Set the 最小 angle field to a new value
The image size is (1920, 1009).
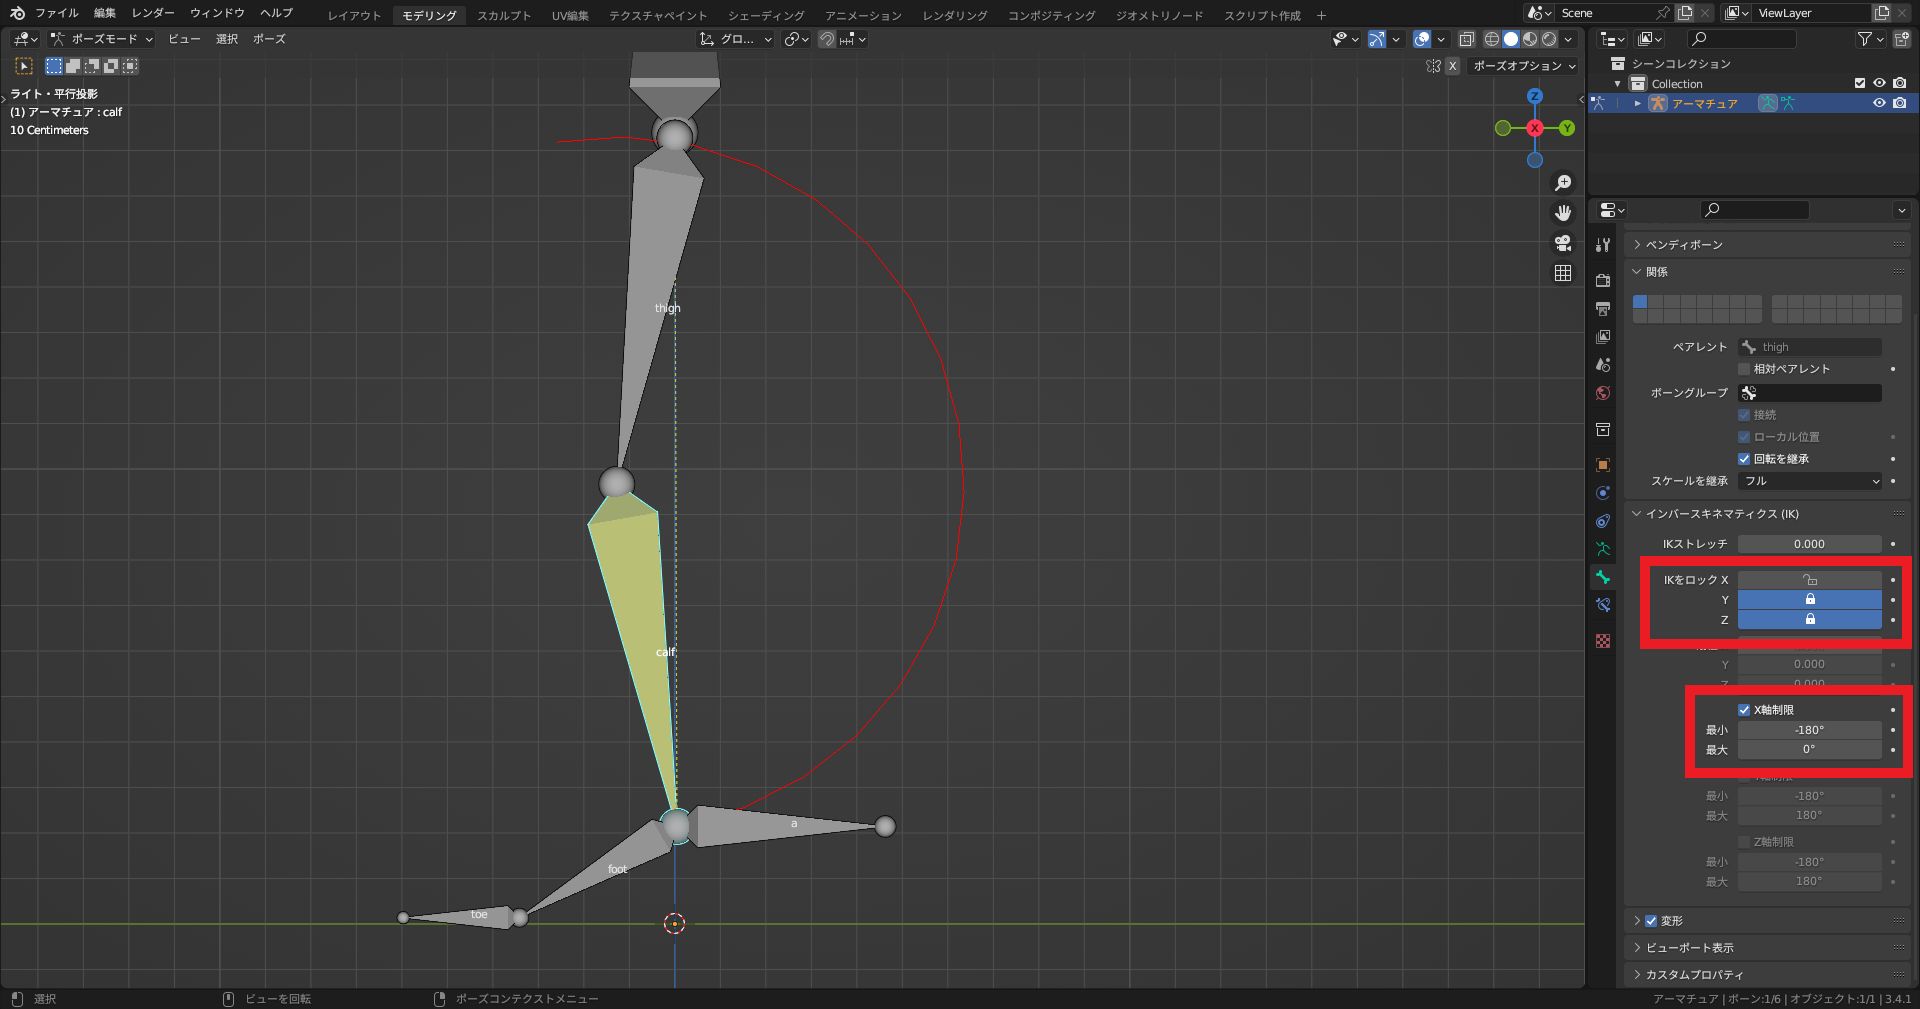1810,729
